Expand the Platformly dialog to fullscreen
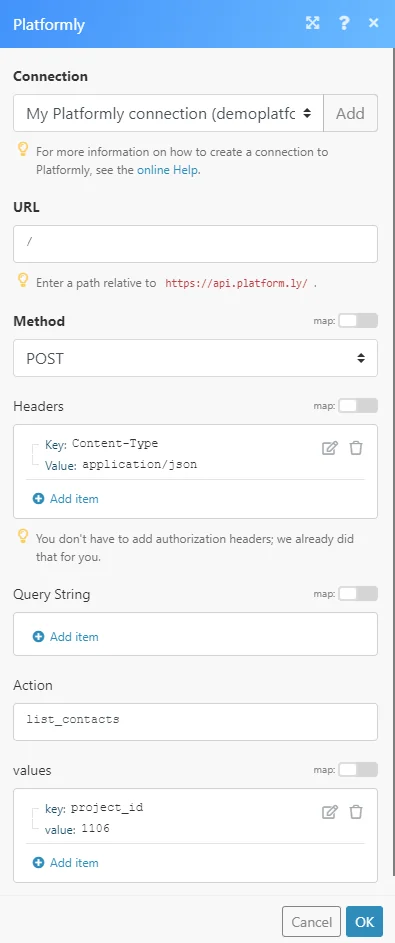 coord(312,23)
